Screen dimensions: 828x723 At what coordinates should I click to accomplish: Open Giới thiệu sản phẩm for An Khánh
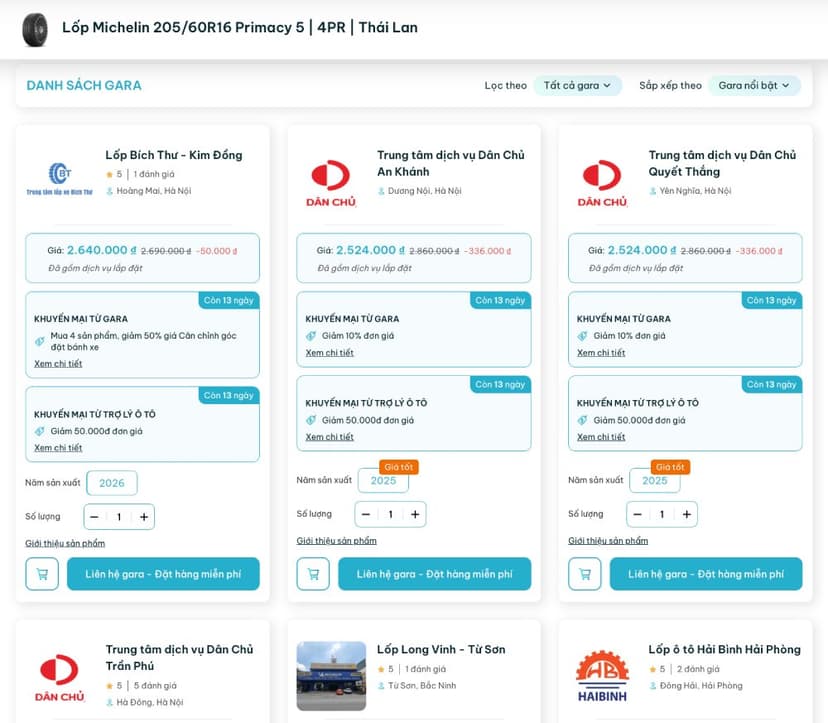336,540
